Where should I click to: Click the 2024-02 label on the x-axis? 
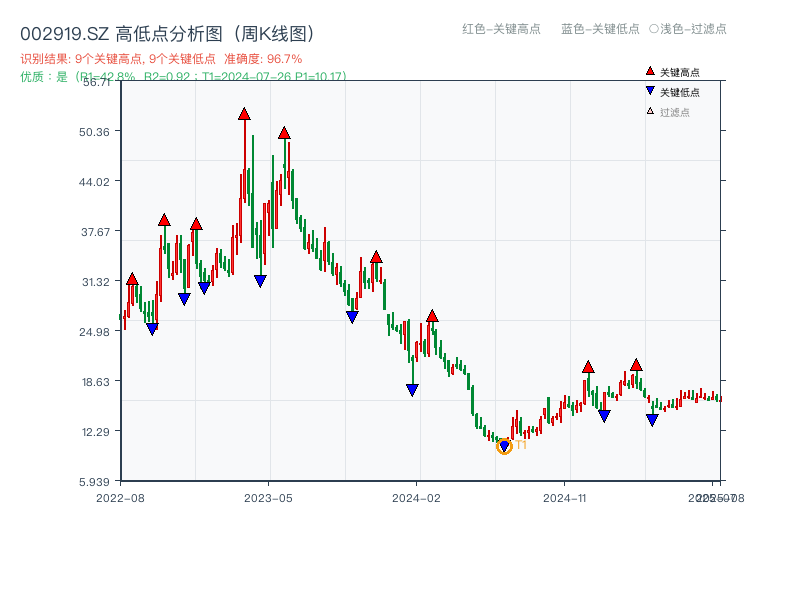(415, 495)
